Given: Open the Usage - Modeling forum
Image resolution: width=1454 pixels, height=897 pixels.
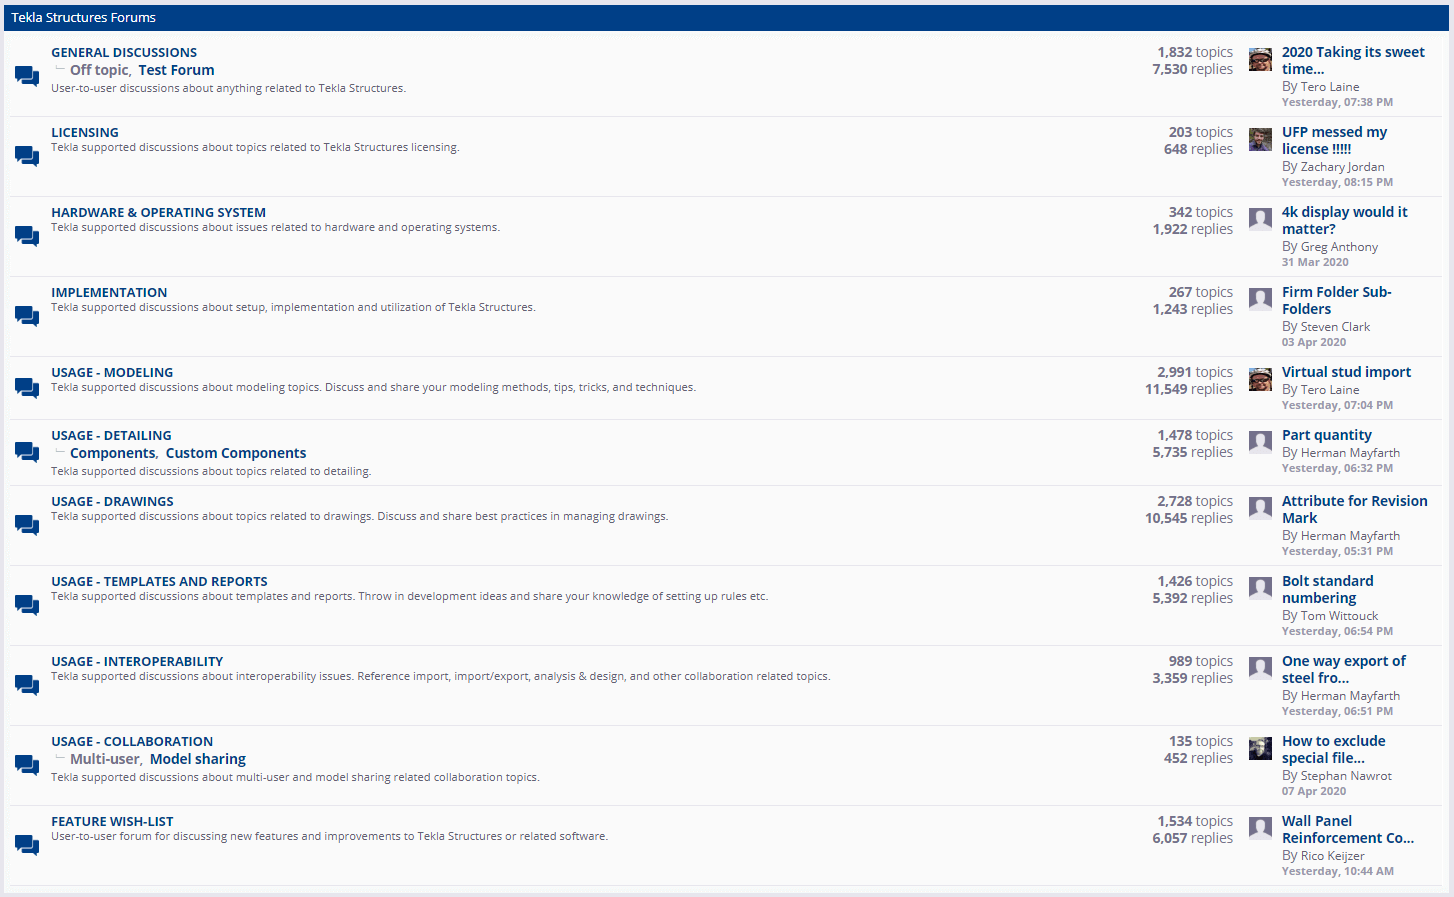Looking at the screenshot, I should point(112,373).
